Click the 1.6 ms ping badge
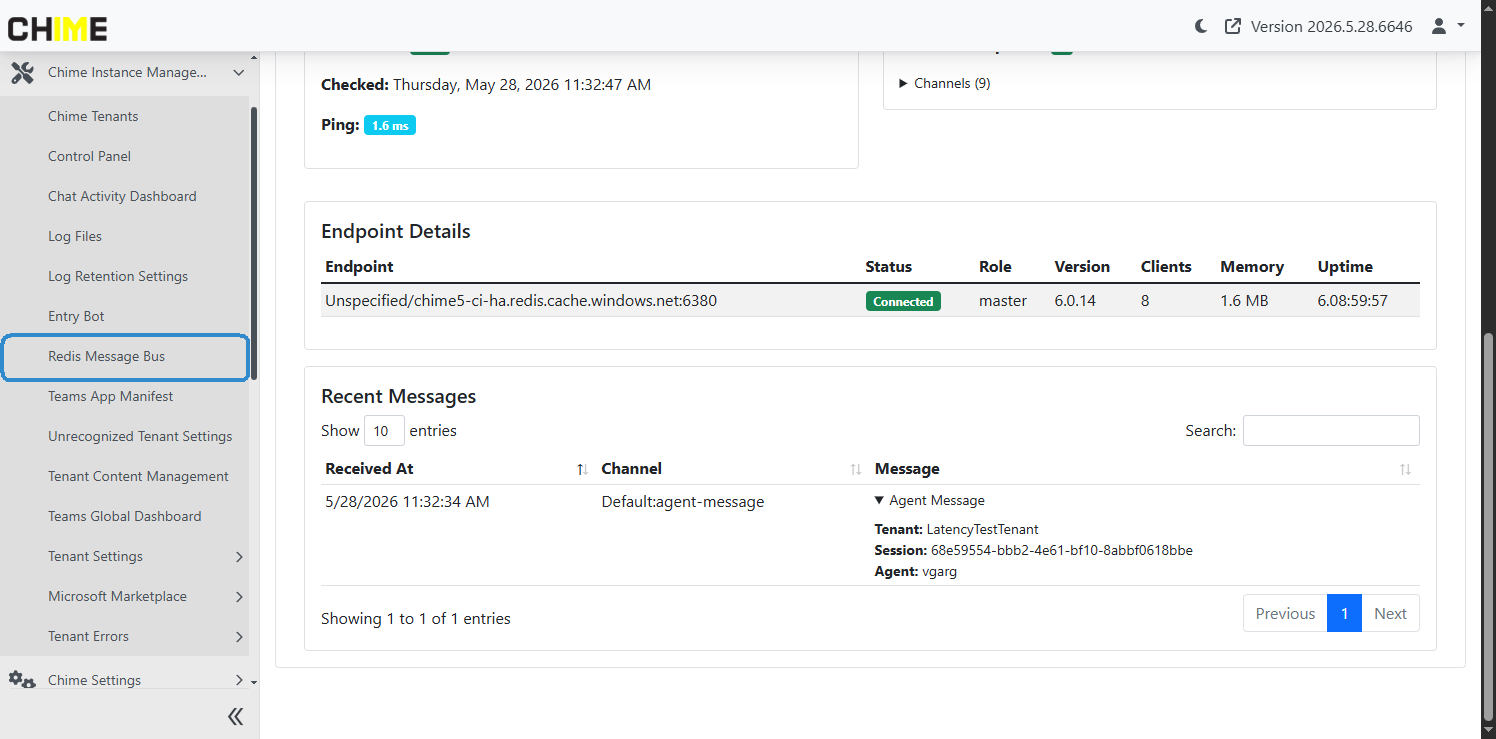Screen dimensions: 1496x739 click(390, 125)
